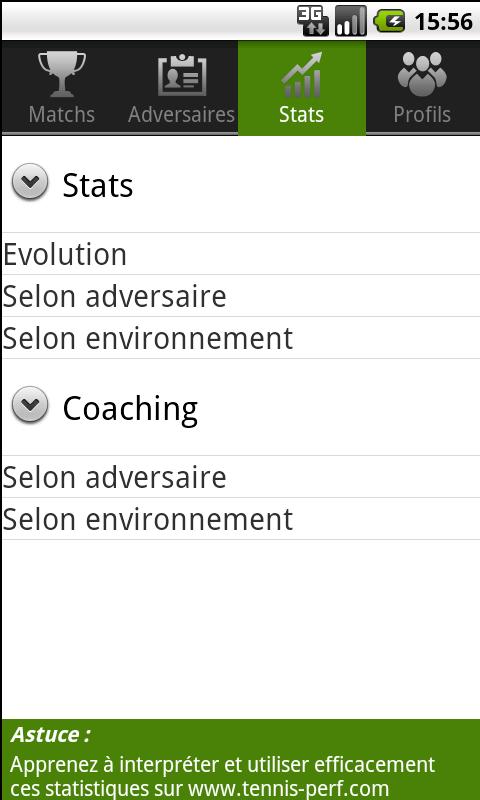The image size is (480, 800).
Task: Tap the 3G data status icon
Action: pyautogui.click(x=313, y=21)
